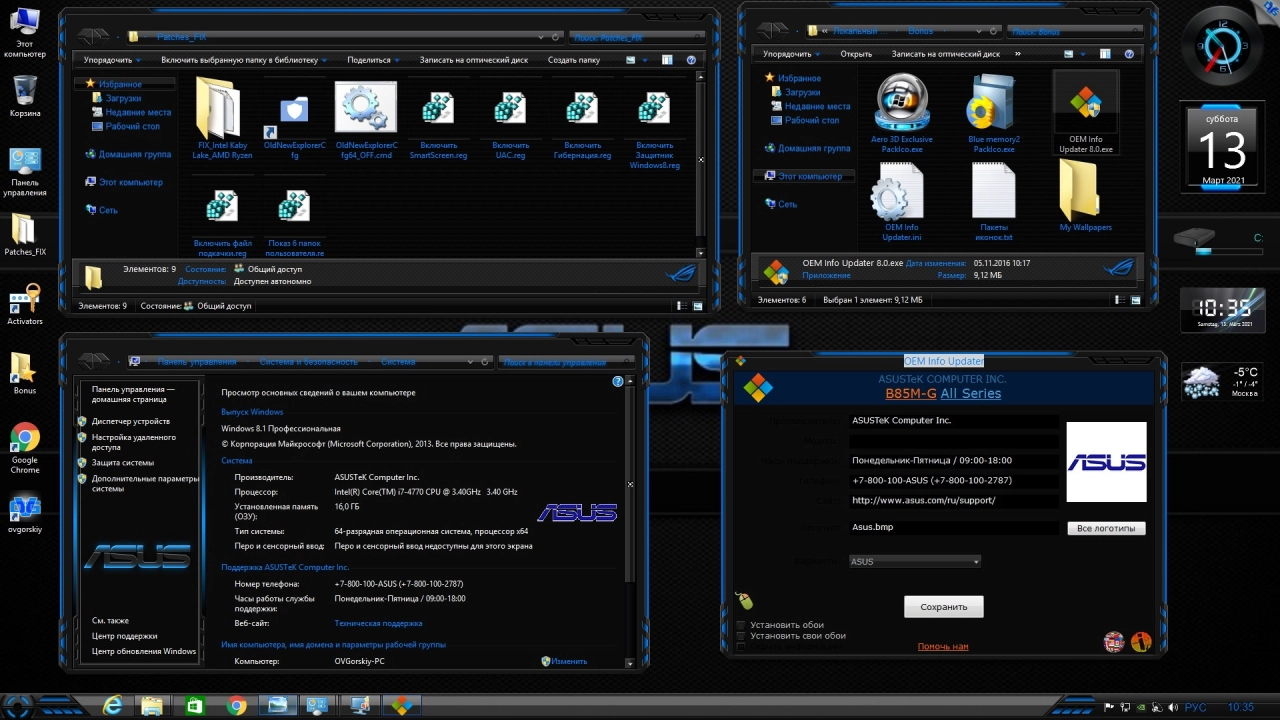Click ASUS logo thumbnail in OEM Info Updater
Screen dimensions: 1280x720
tap(1106, 462)
